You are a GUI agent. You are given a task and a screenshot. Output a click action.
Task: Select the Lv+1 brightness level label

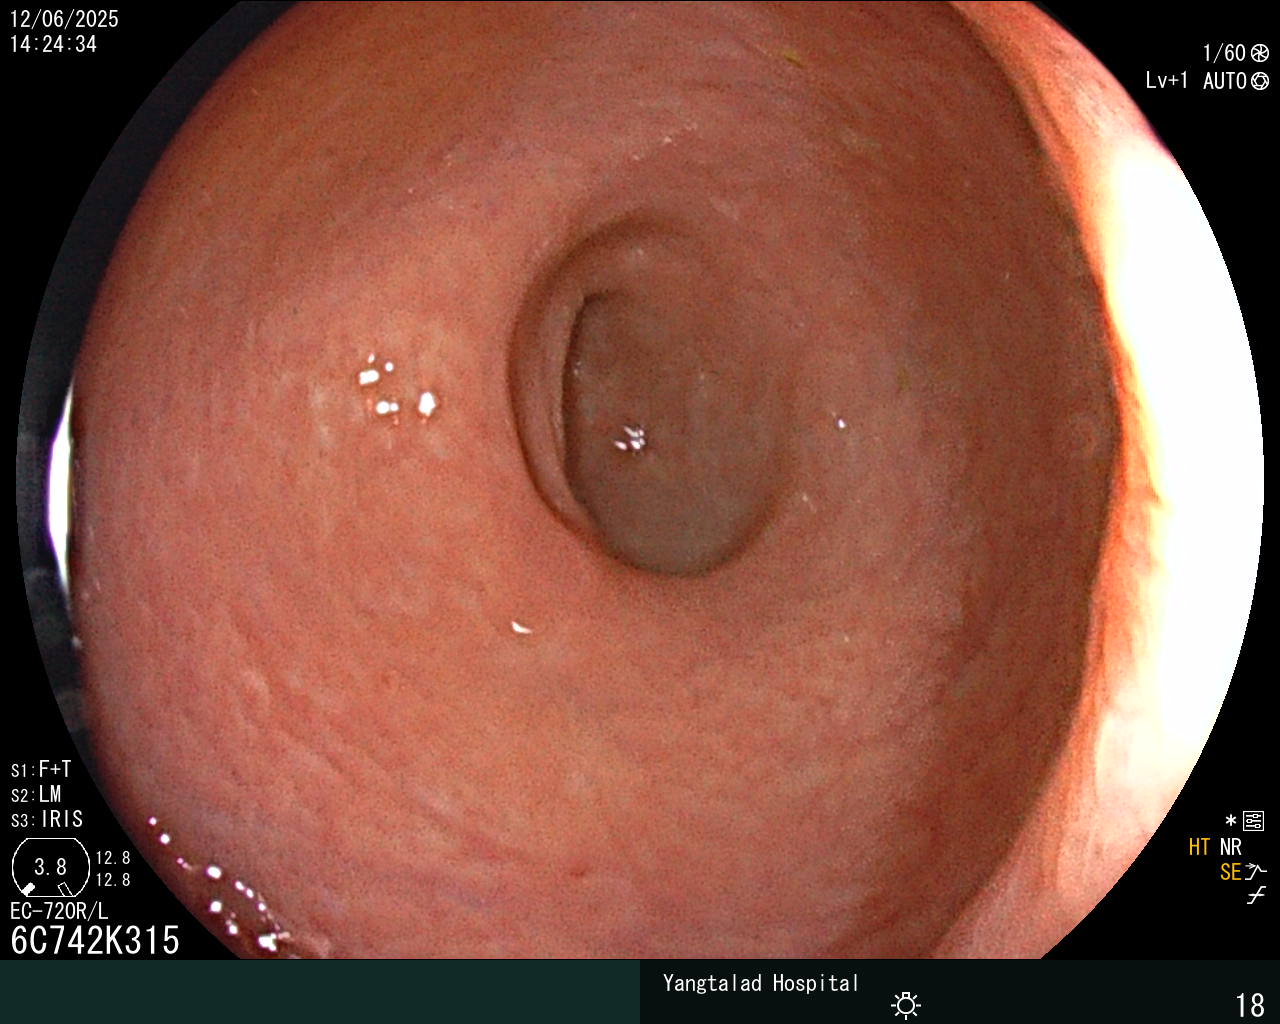(x=1167, y=81)
